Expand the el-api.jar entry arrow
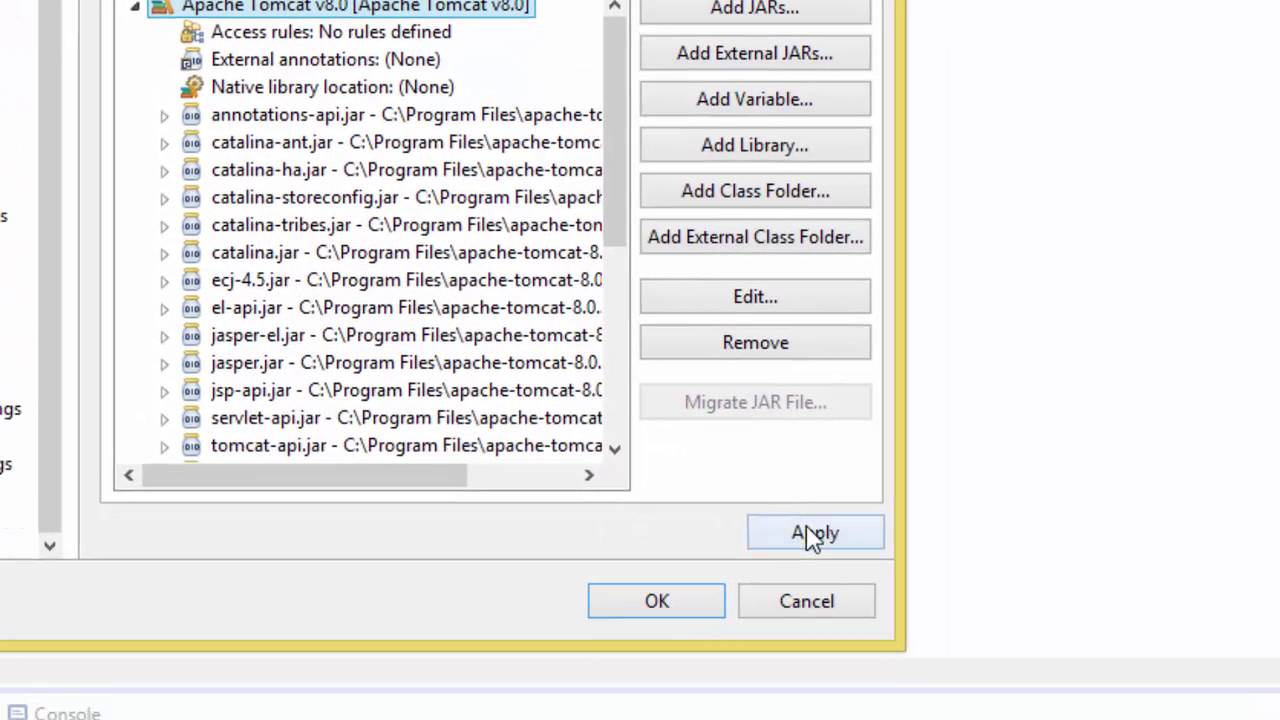1280x720 pixels. pyautogui.click(x=164, y=309)
